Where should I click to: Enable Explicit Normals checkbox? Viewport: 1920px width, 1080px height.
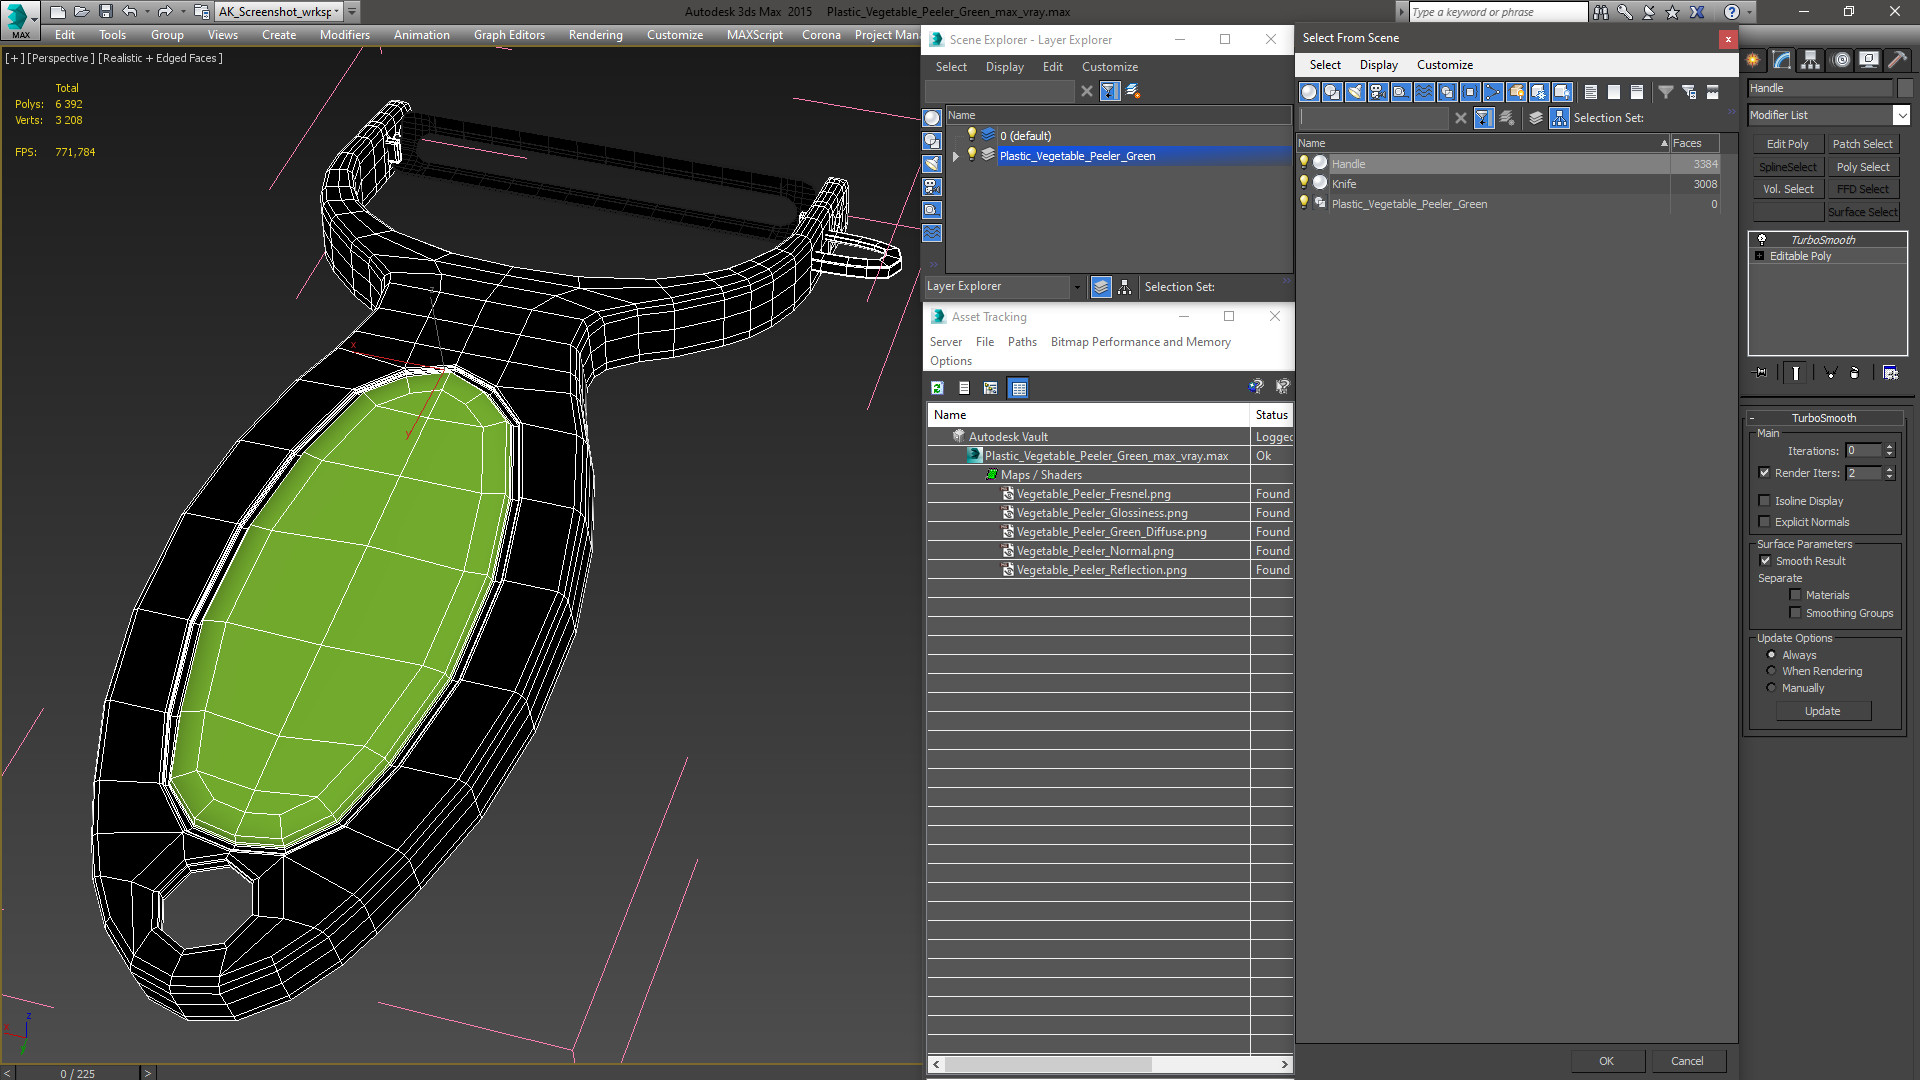(1764, 522)
